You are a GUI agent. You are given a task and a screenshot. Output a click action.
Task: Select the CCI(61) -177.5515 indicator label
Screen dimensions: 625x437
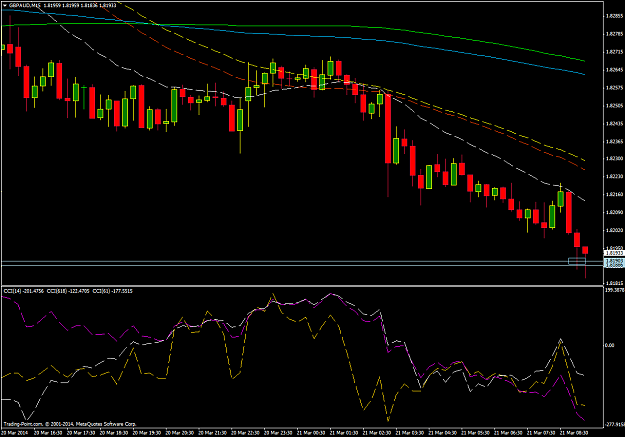tap(112, 291)
